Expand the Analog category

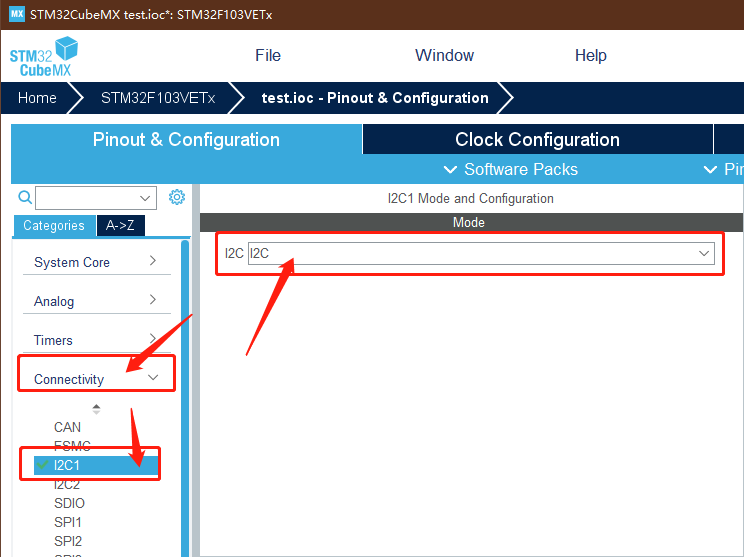[x=96, y=301]
